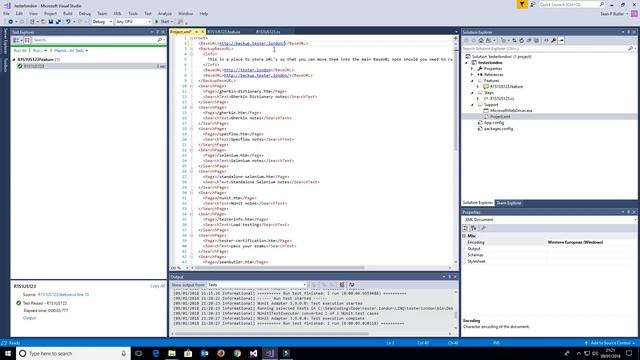Open the File menu
The image size is (640, 360).
pos(6,13)
